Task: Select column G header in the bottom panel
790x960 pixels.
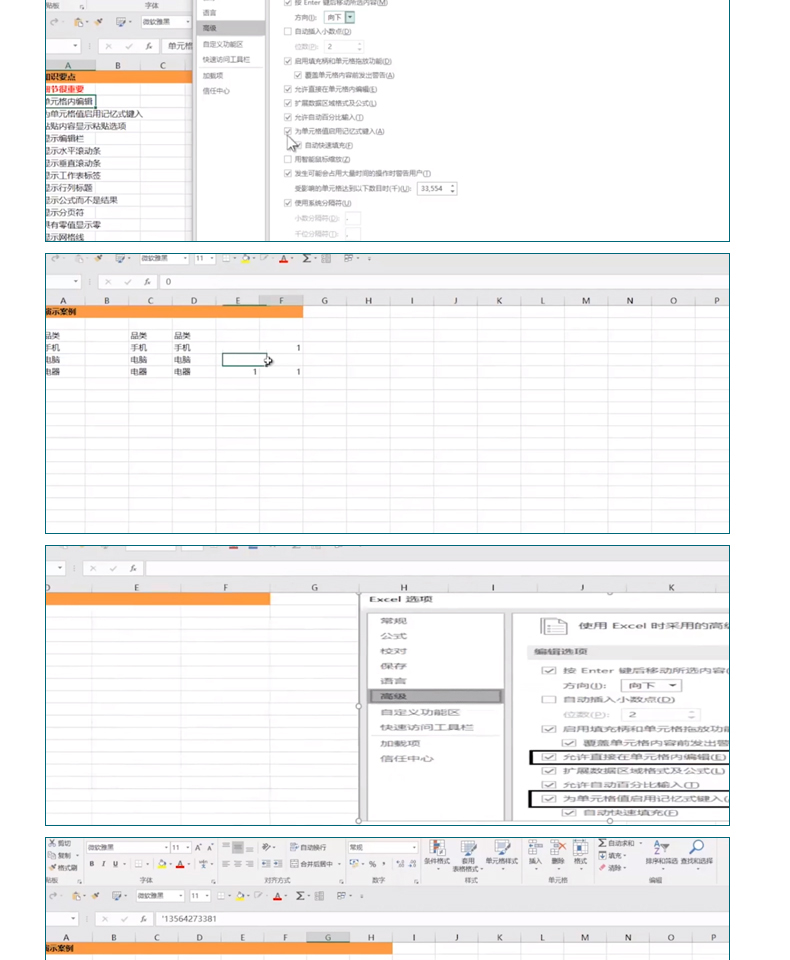Action: click(x=328, y=937)
